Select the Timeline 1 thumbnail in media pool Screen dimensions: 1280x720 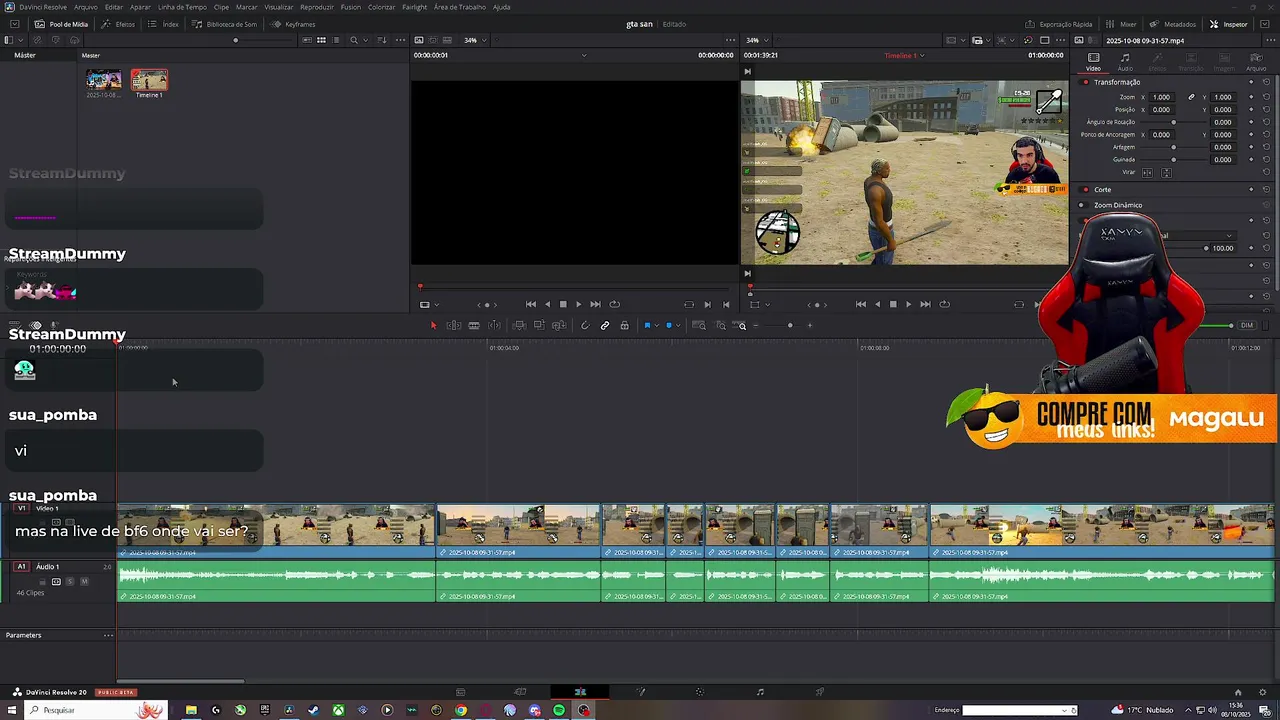coord(149,80)
